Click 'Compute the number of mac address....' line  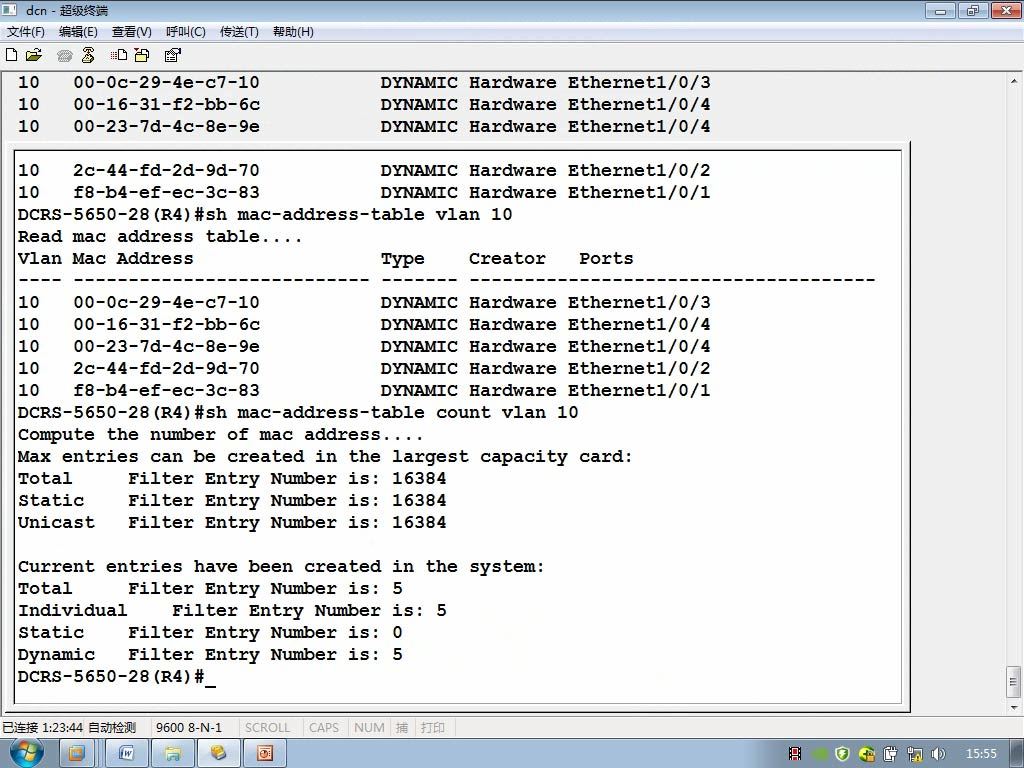pos(221,435)
